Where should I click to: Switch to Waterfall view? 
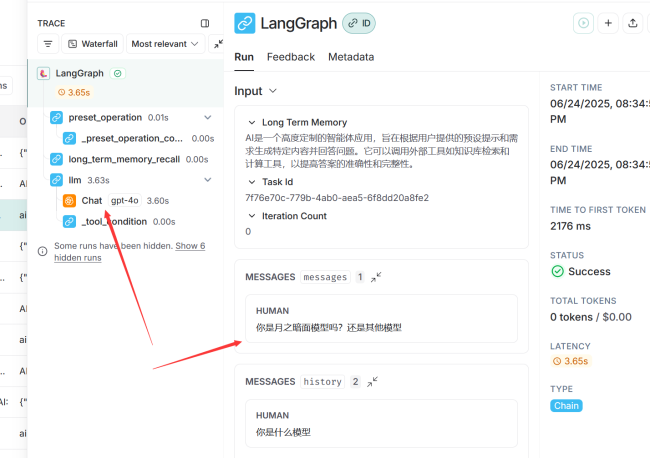[x=93, y=44]
